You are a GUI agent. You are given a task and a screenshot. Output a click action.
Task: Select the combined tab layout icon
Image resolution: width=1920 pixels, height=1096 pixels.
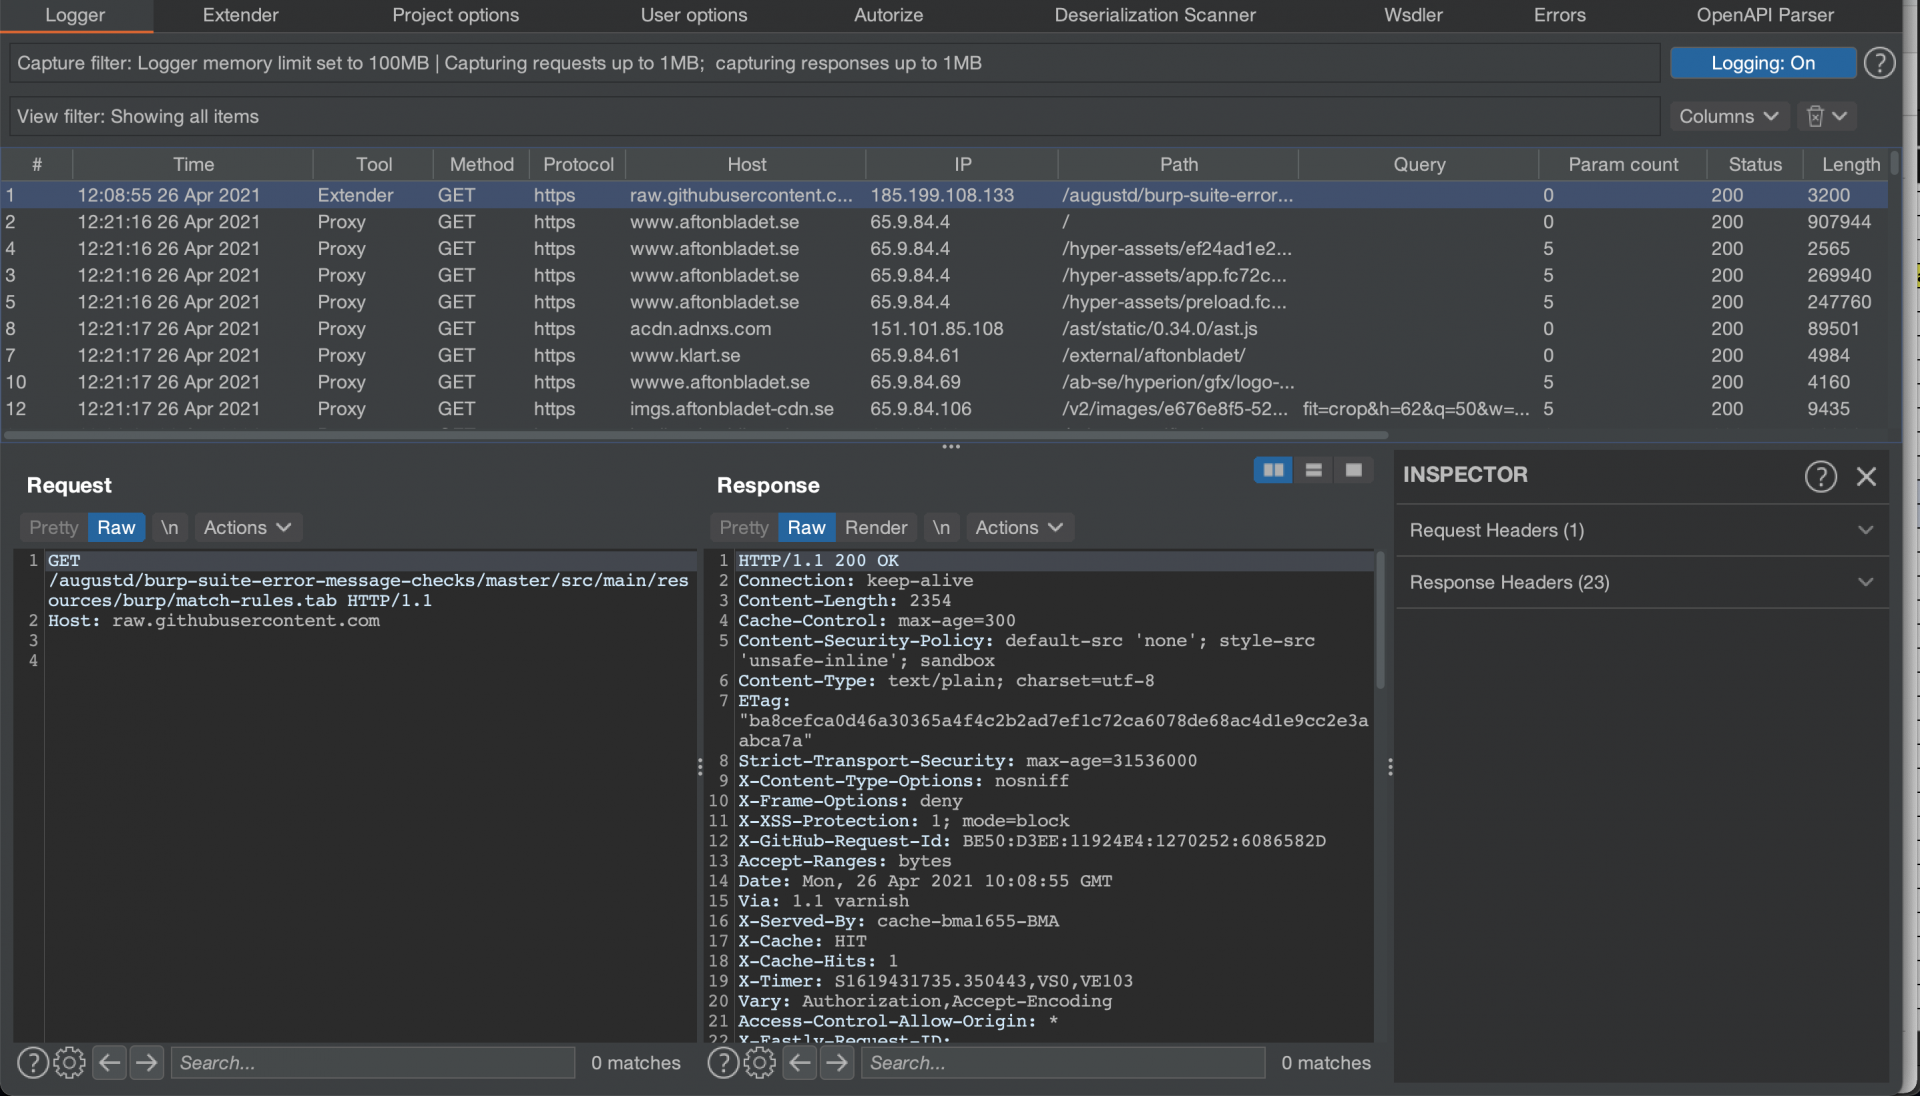point(1353,470)
